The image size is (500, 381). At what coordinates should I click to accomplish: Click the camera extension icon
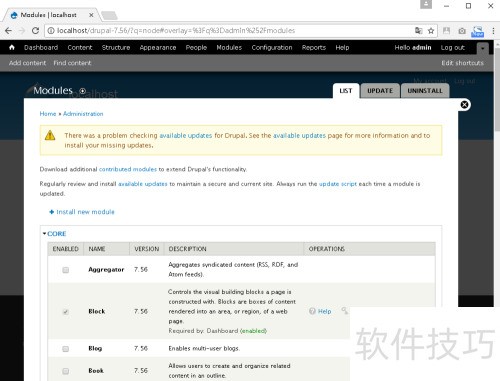click(x=462, y=31)
